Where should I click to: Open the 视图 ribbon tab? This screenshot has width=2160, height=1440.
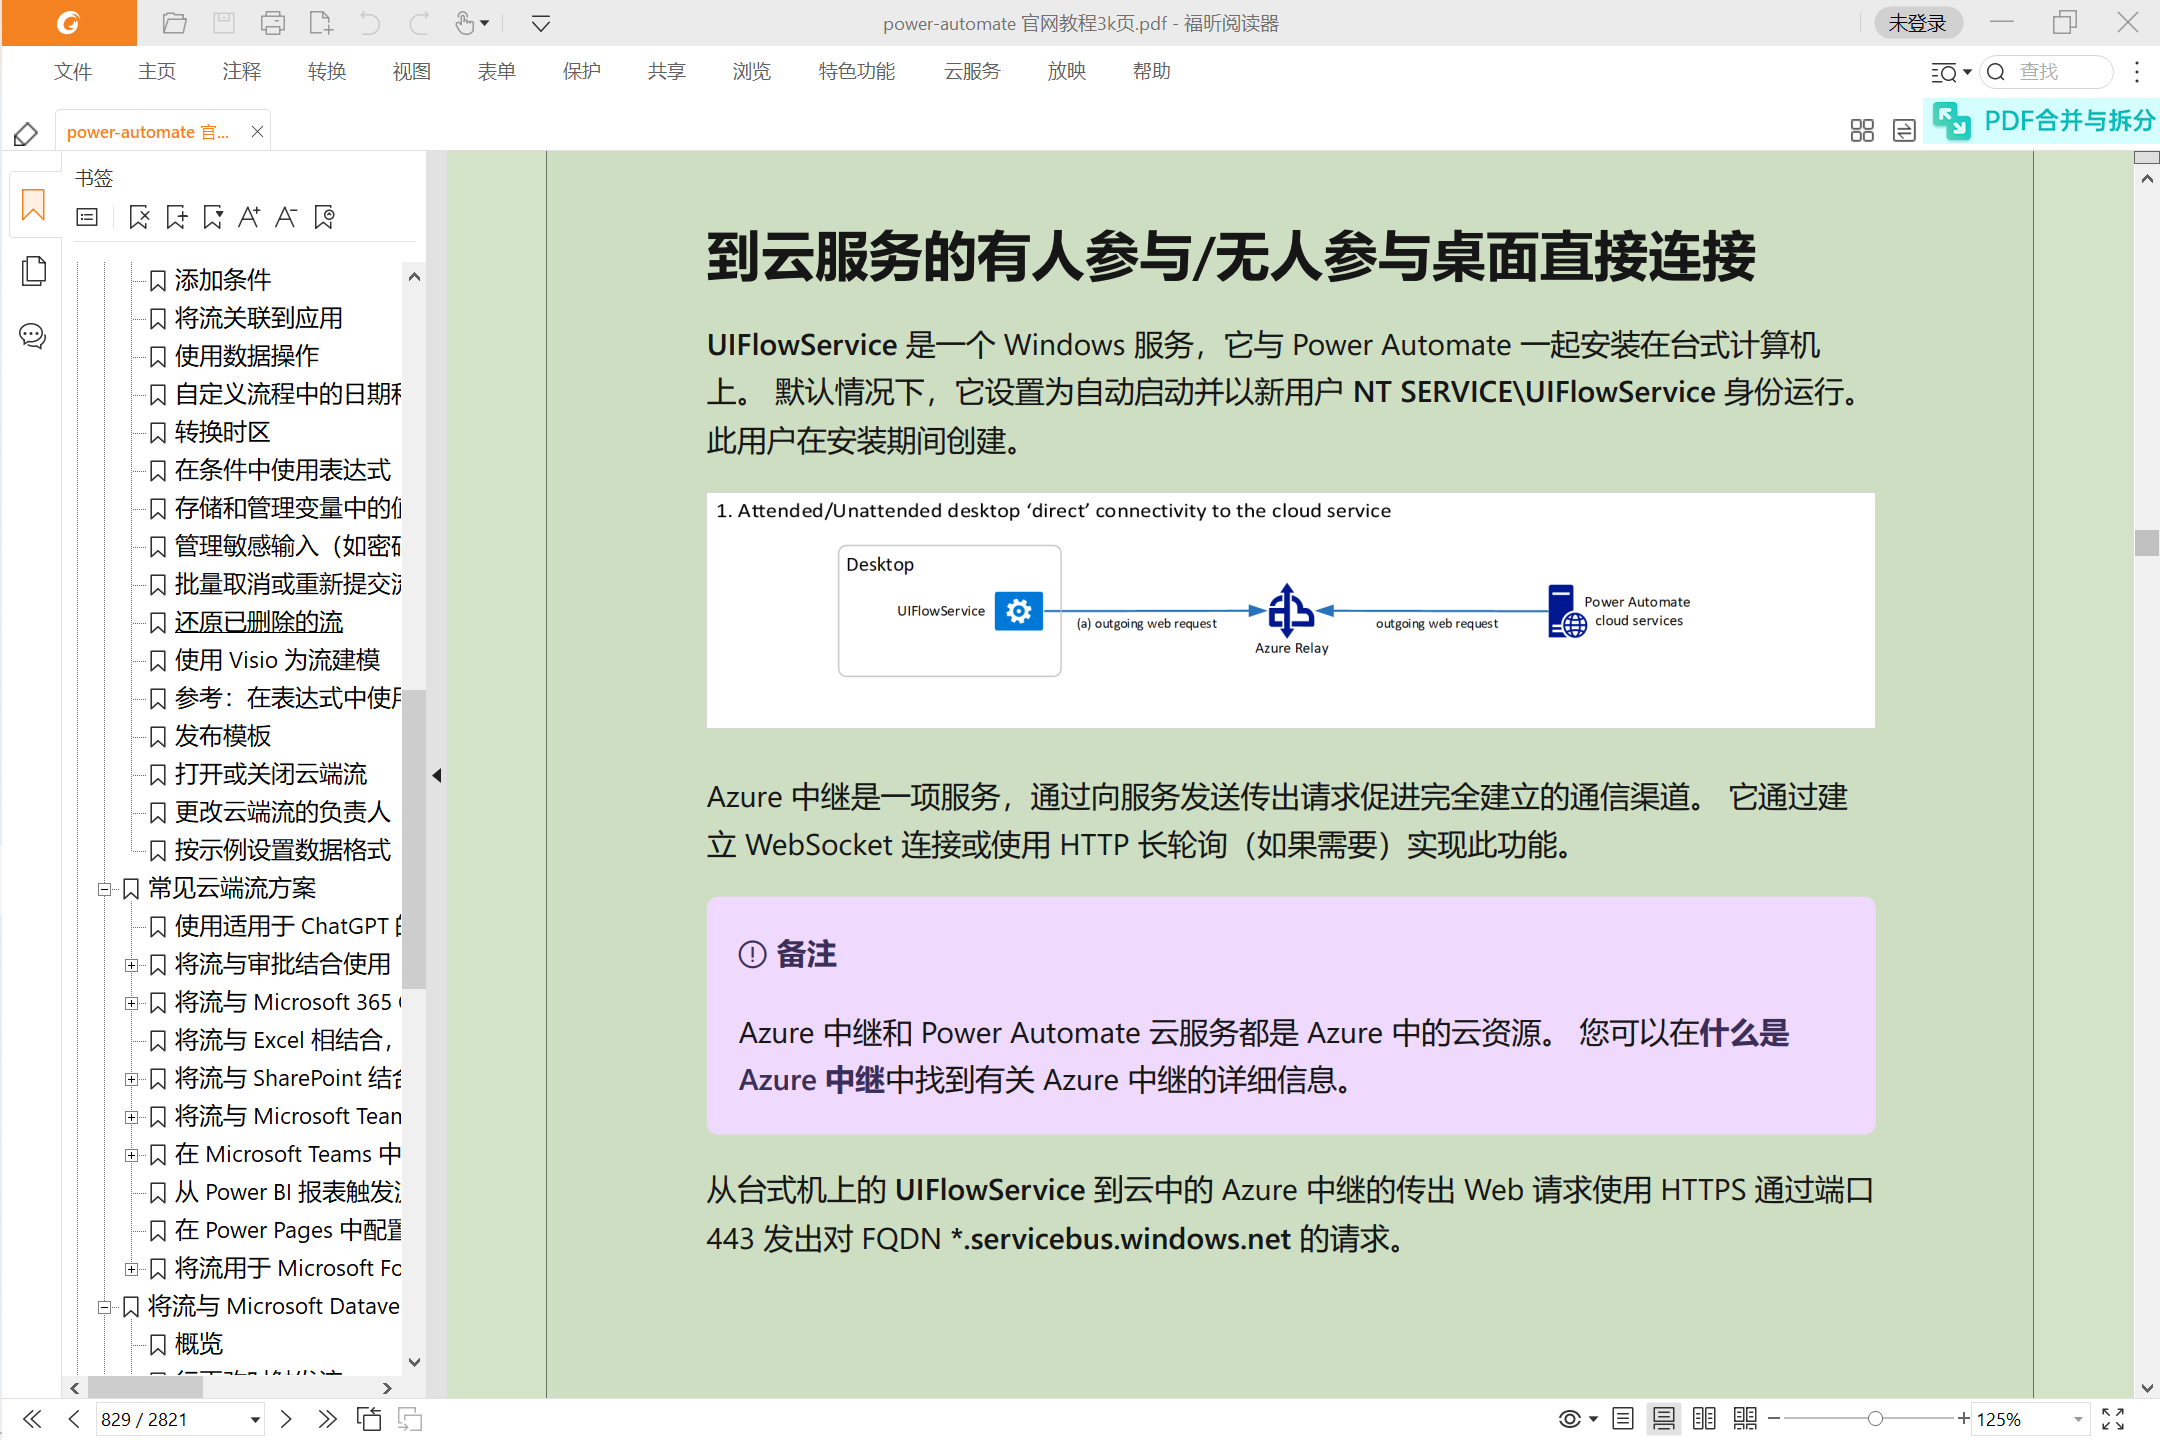412,71
